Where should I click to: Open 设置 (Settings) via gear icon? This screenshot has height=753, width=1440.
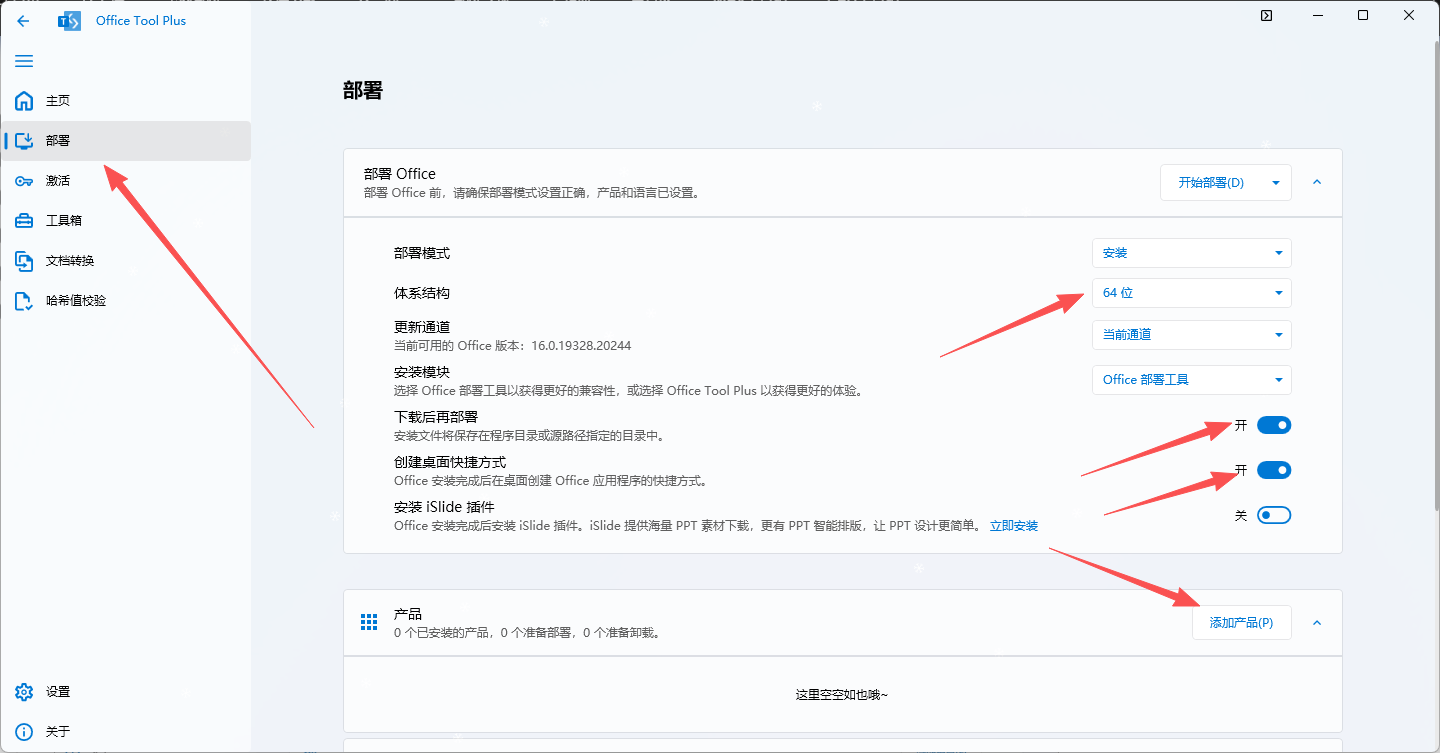point(23,691)
